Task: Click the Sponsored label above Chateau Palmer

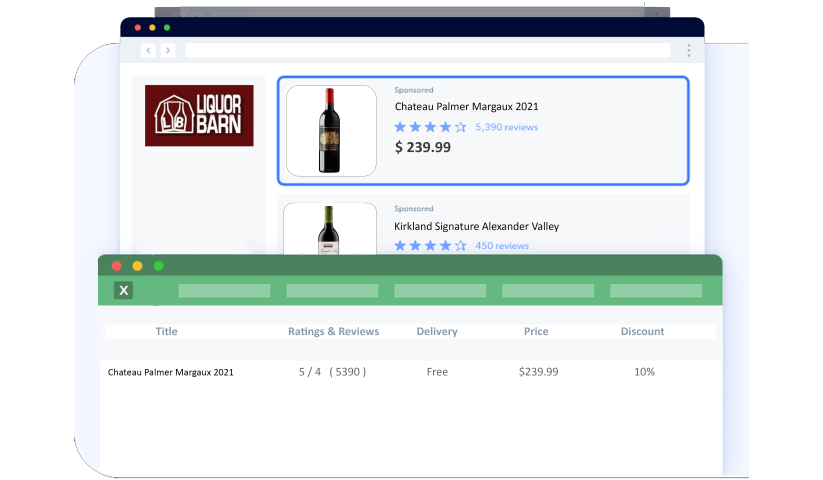Action: point(414,90)
